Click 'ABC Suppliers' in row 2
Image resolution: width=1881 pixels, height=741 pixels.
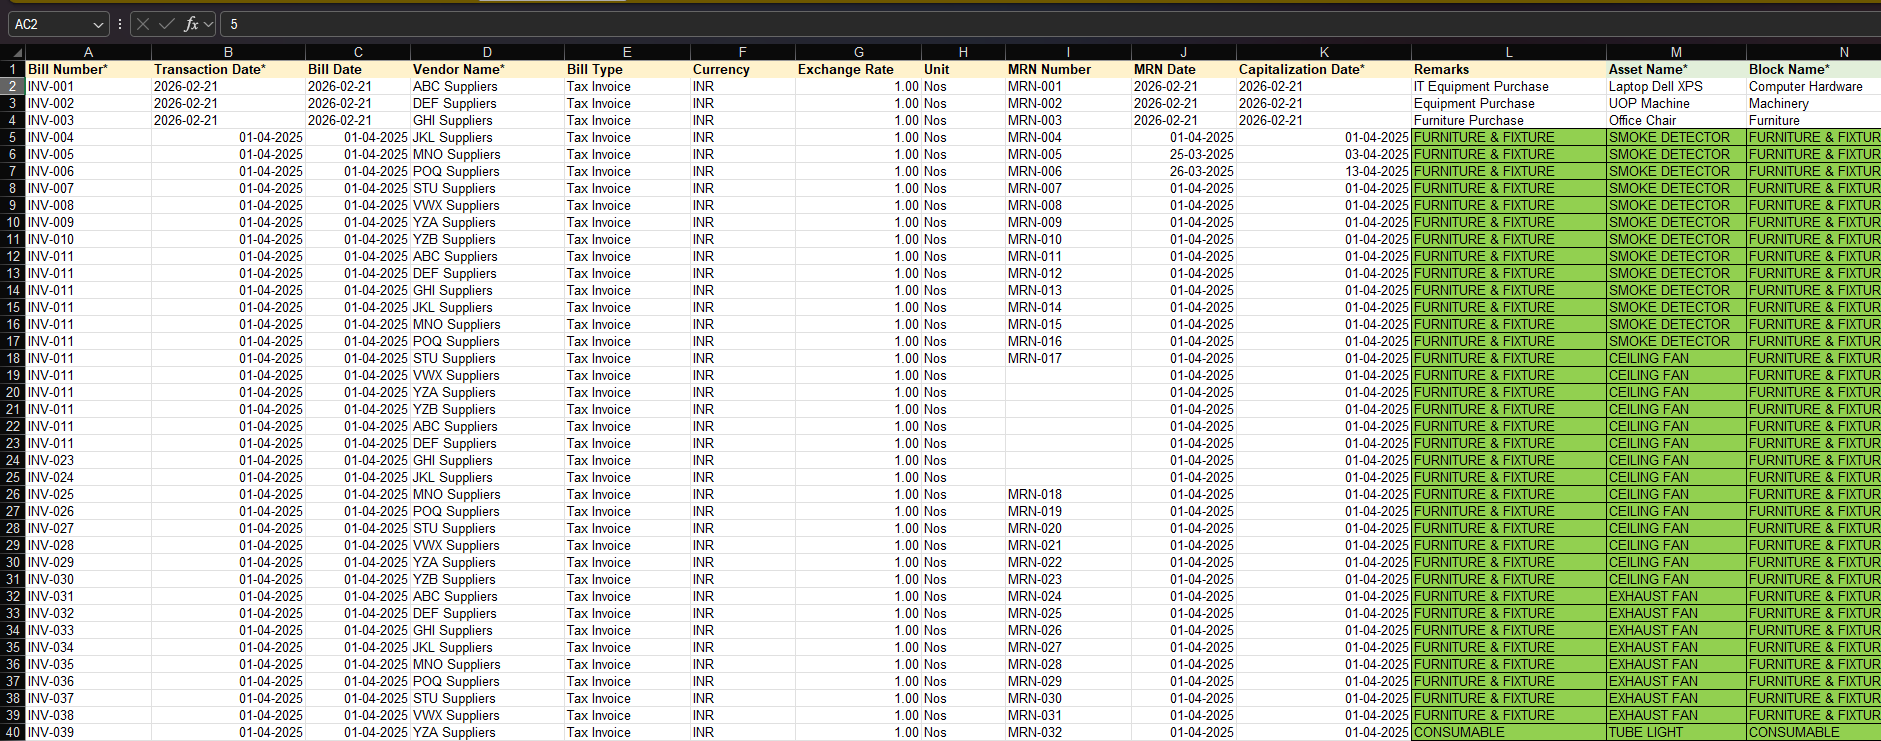coord(487,86)
